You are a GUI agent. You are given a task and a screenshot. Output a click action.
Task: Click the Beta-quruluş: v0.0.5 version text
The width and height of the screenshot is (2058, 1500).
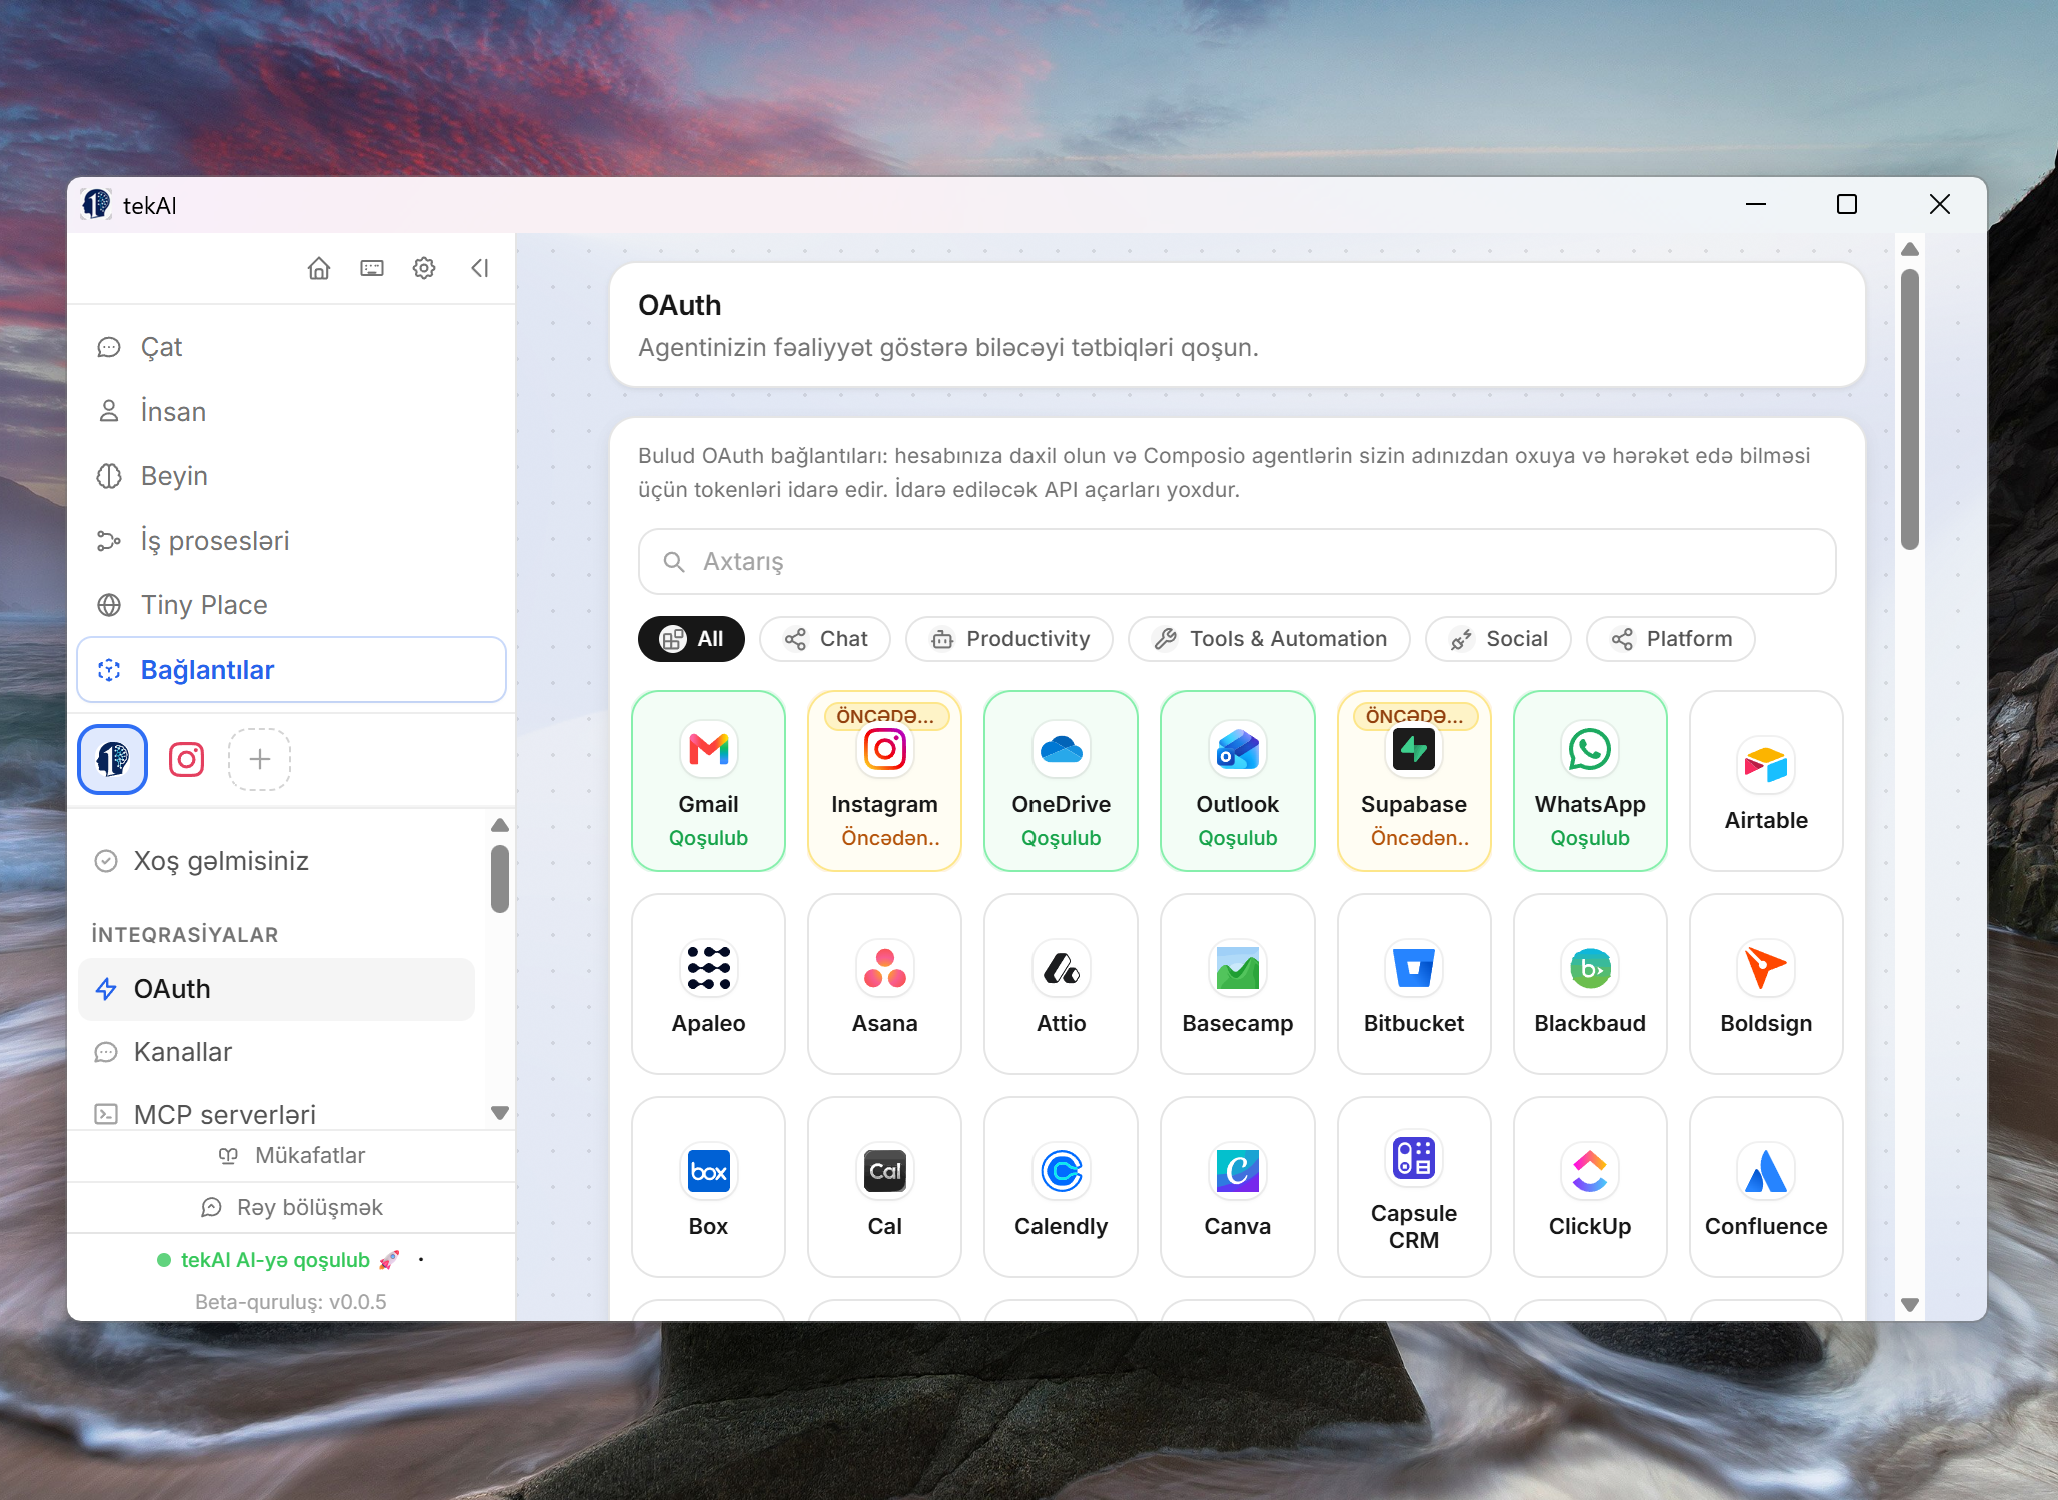tap(291, 1302)
